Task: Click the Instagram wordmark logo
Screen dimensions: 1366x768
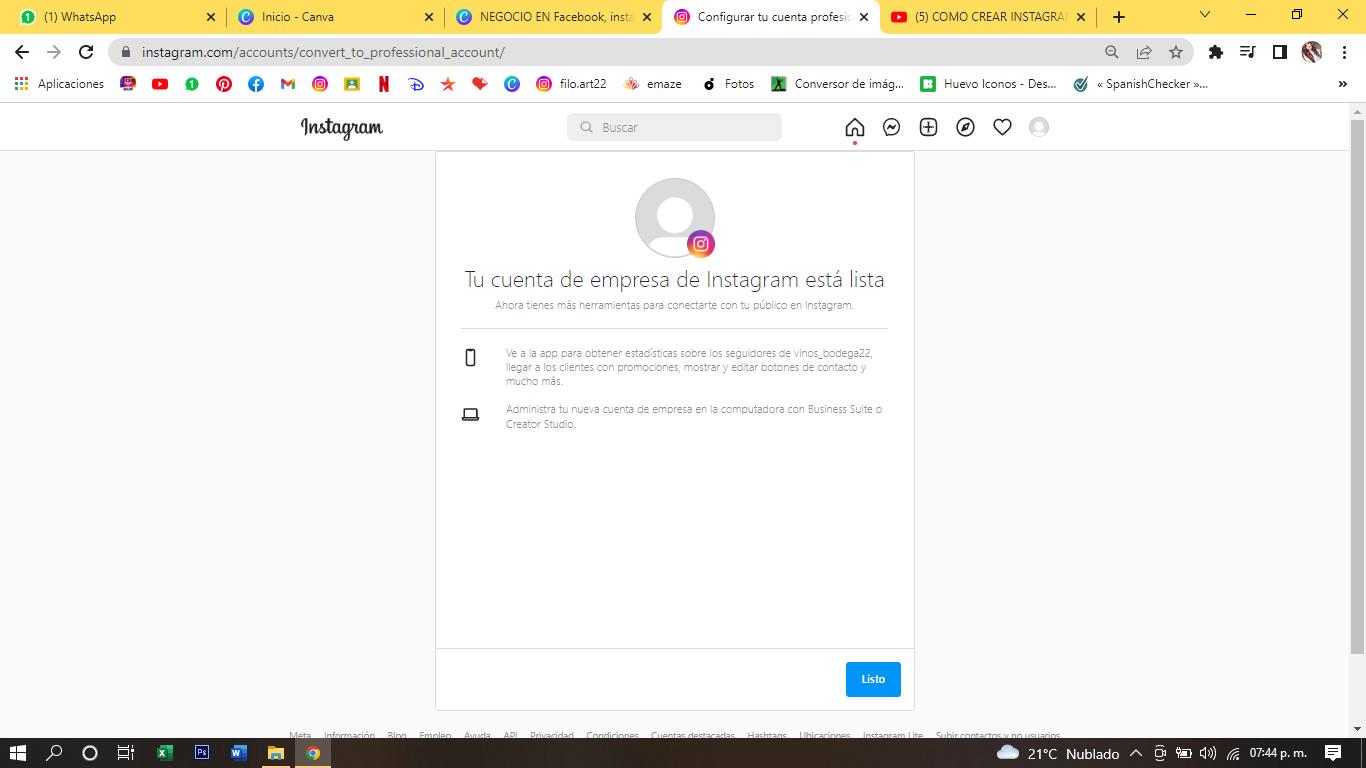Action: (342, 127)
